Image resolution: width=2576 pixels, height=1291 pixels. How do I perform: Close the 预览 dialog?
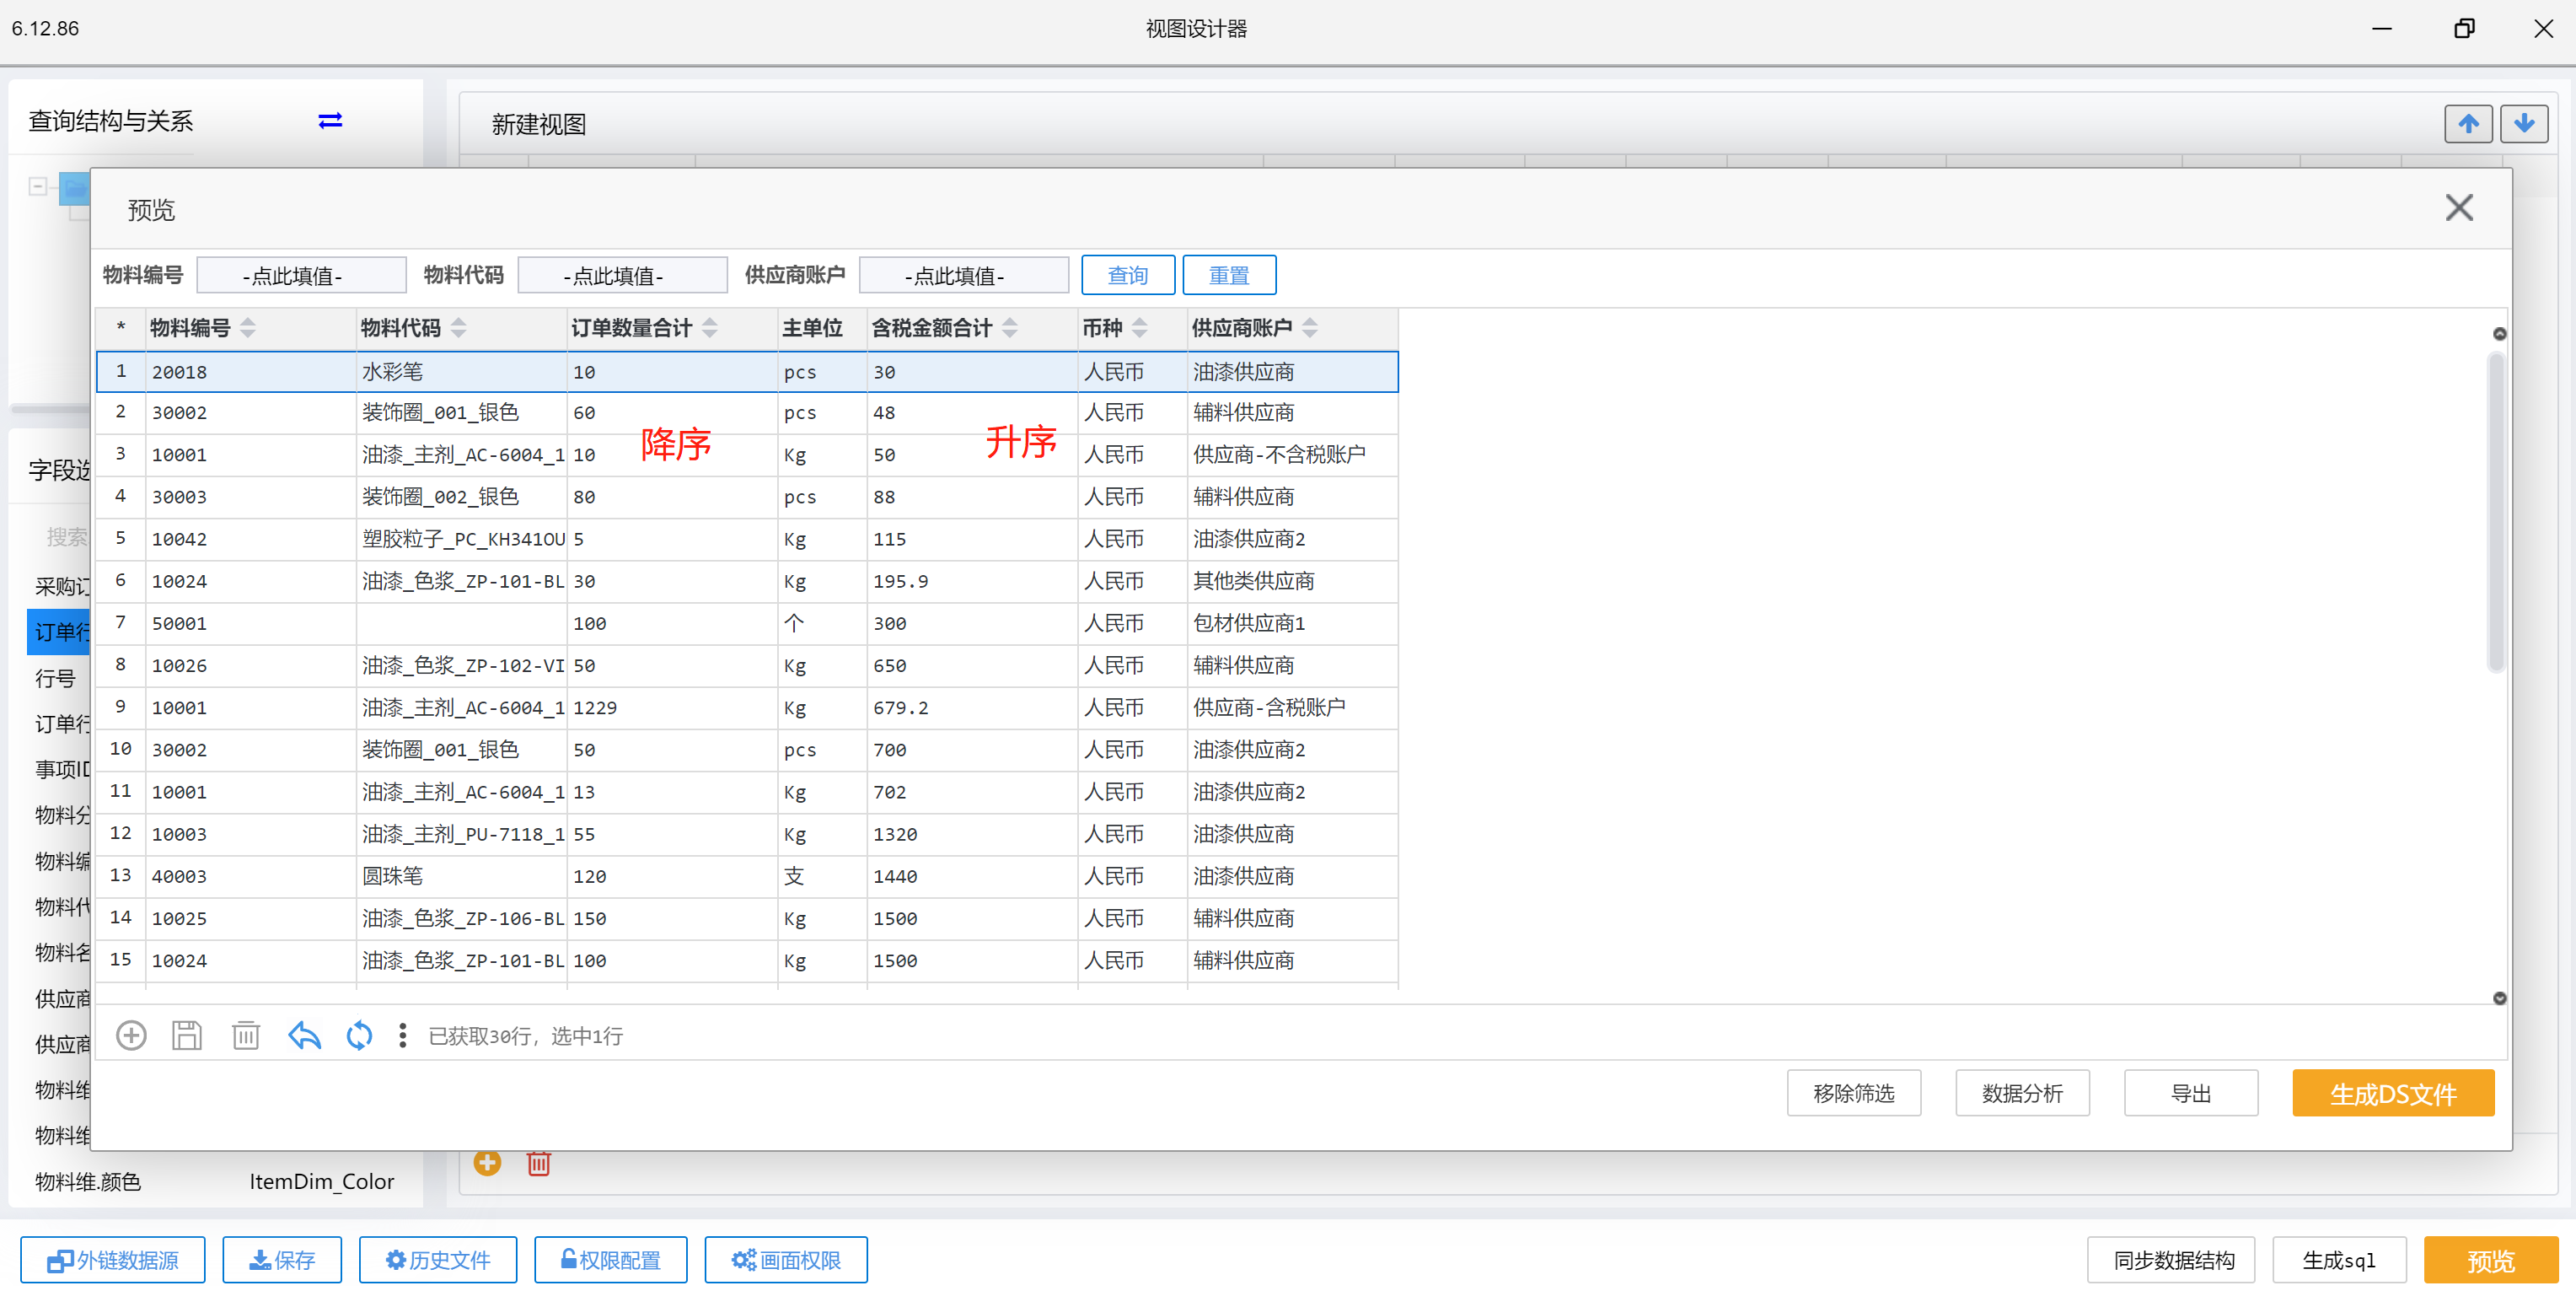pos(2459,208)
